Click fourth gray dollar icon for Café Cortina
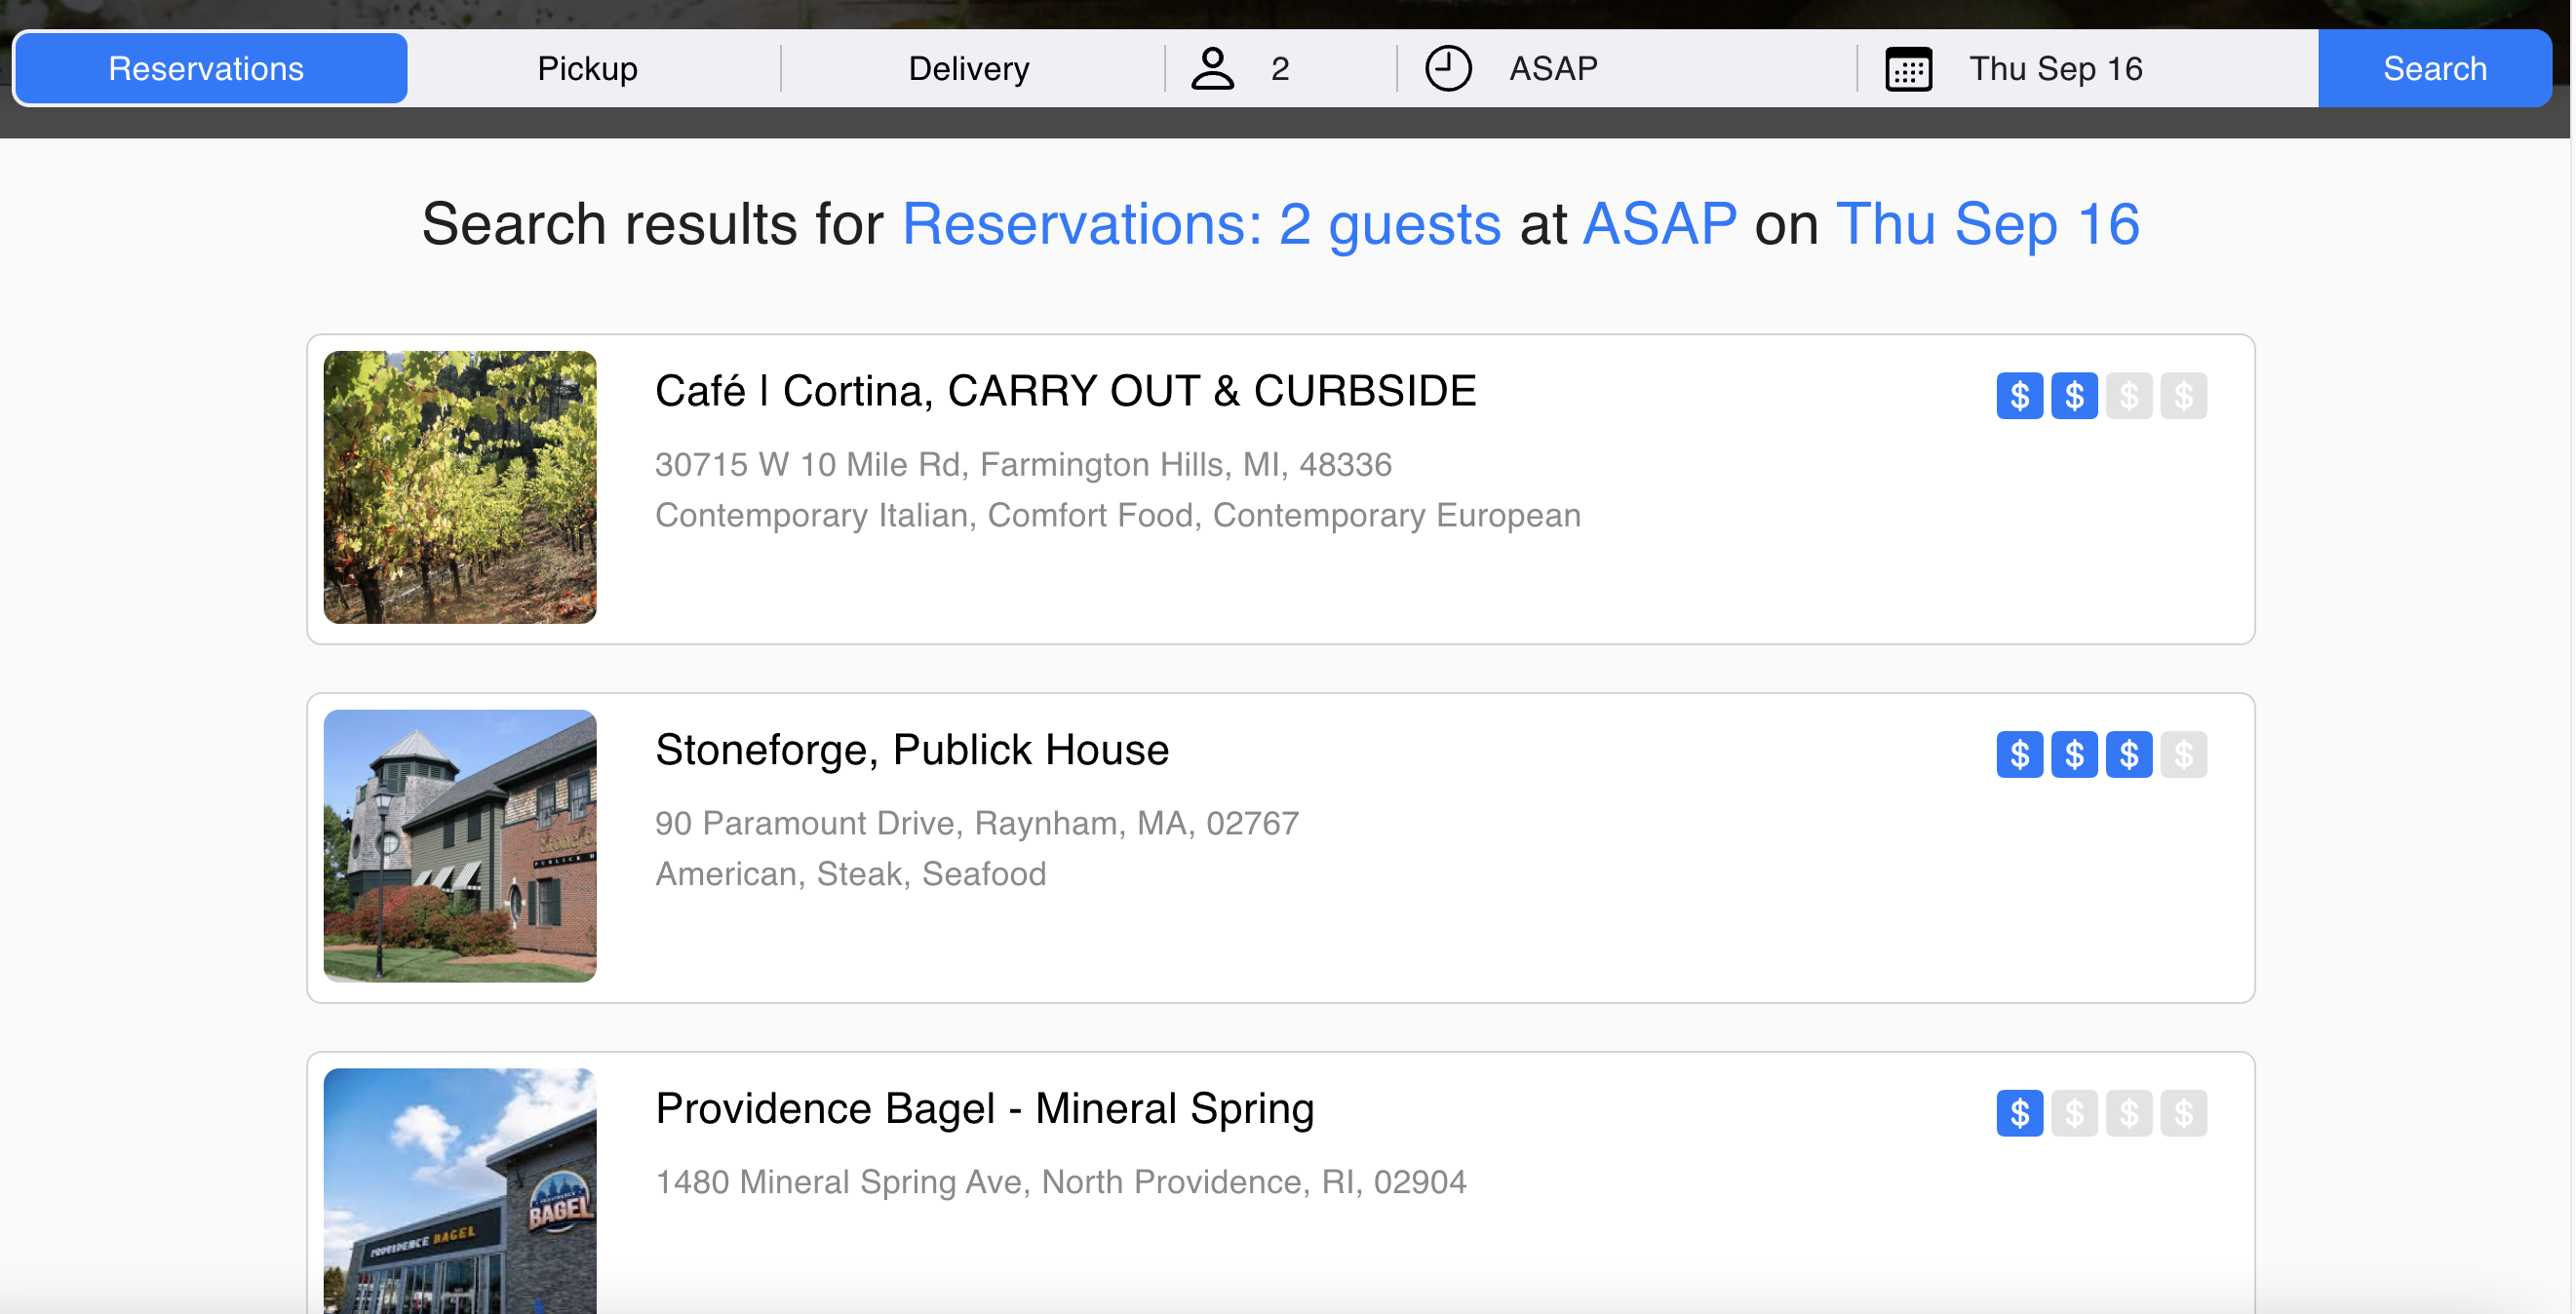This screenshot has width=2576, height=1314. tap(2183, 396)
